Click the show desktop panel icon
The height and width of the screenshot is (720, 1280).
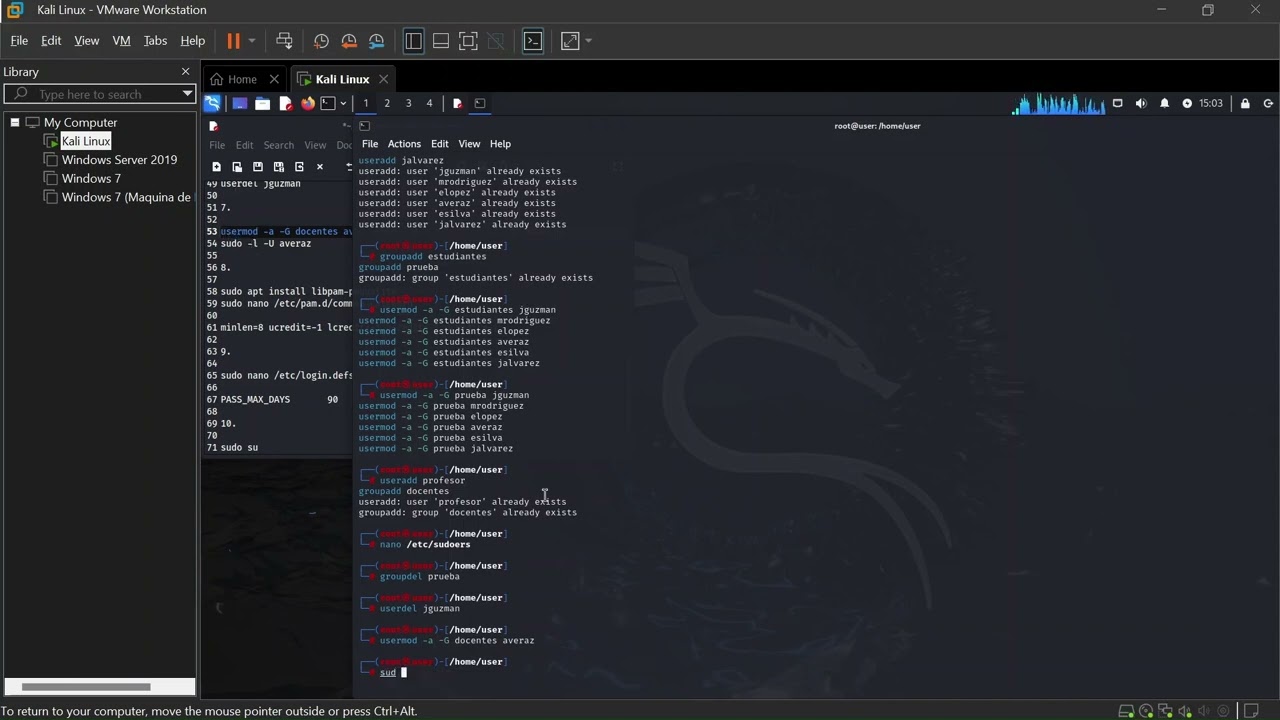click(x=239, y=103)
